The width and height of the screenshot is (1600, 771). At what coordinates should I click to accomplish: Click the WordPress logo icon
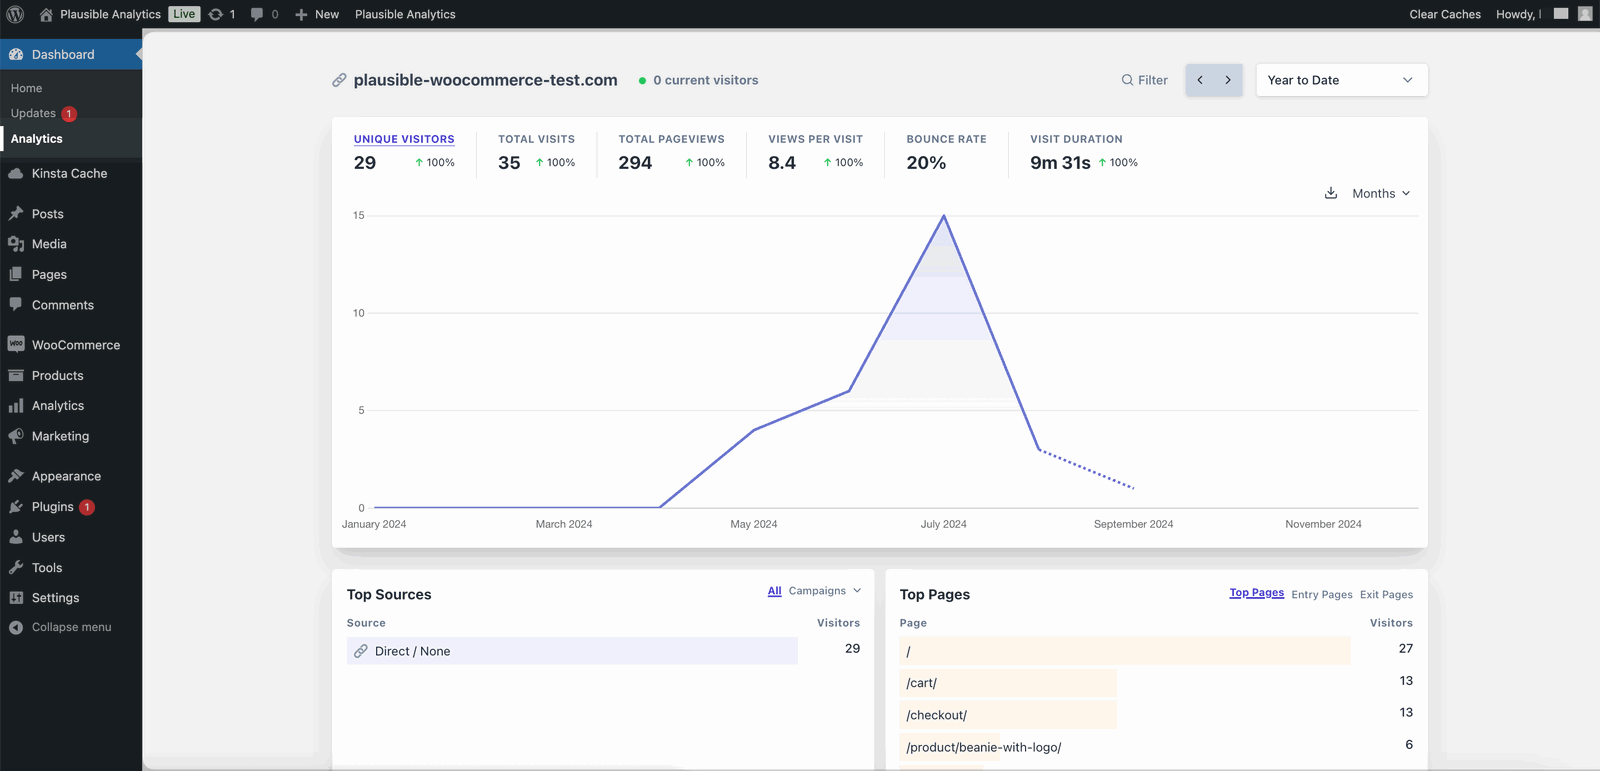pos(15,14)
